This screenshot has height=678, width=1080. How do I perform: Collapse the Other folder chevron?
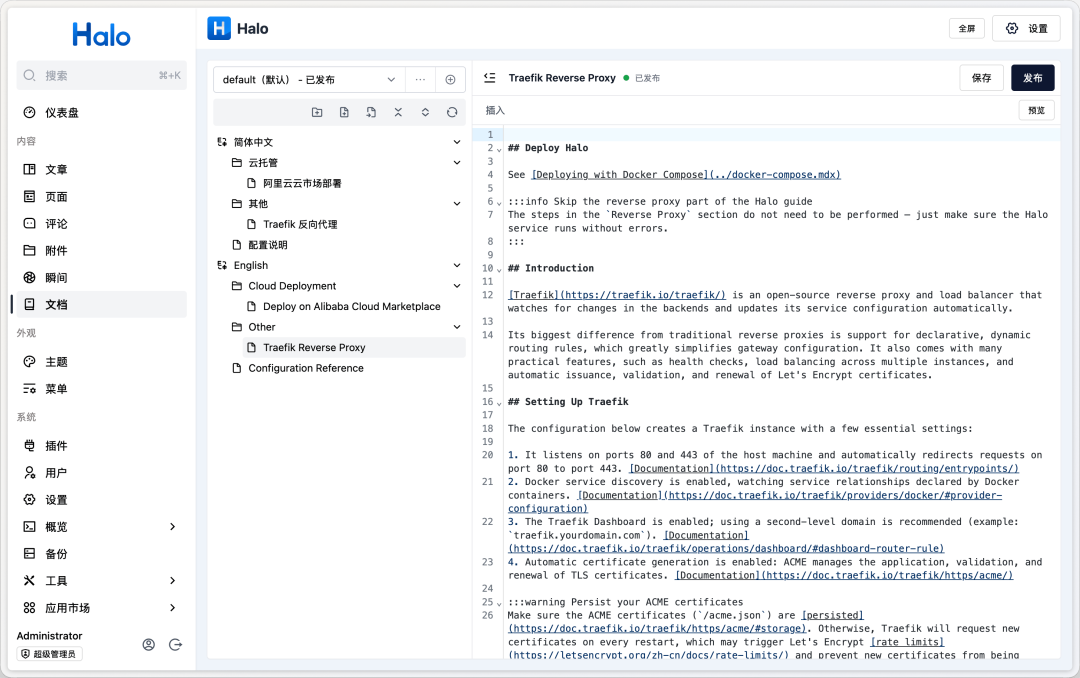(x=457, y=327)
